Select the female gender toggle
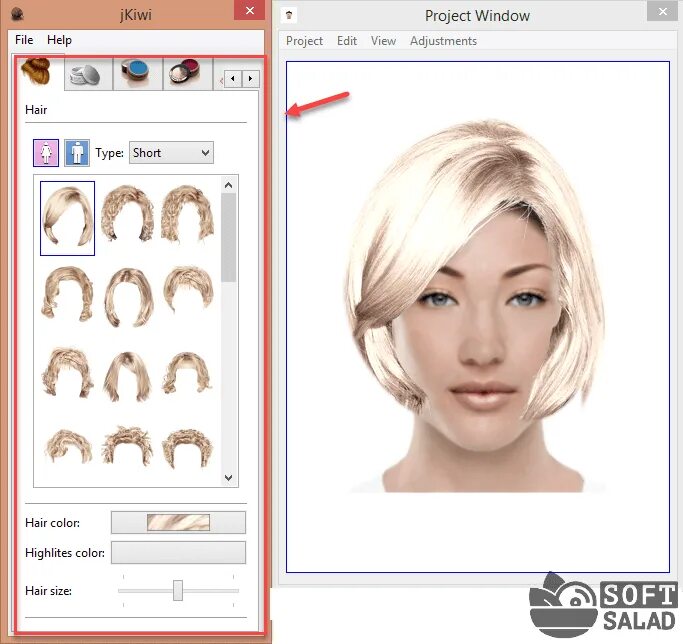Image resolution: width=683 pixels, height=644 pixels. tap(47, 153)
